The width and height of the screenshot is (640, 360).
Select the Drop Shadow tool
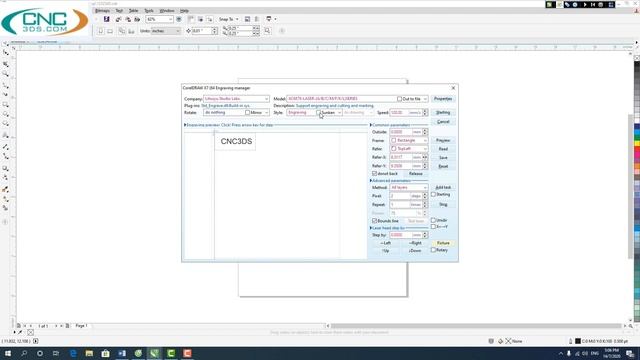(6, 168)
